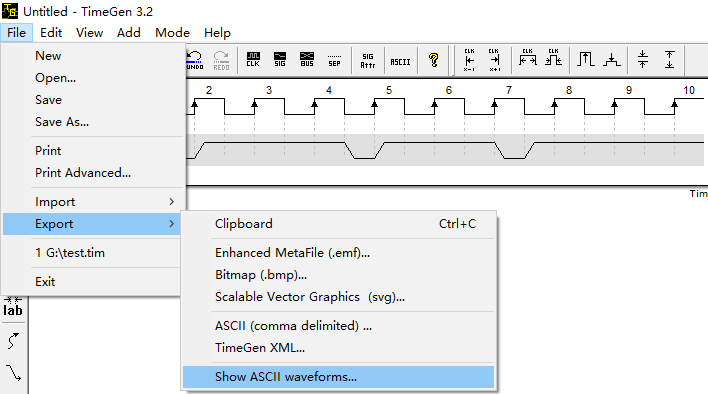Select the lab label tool
The width and height of the screenshot is (708, 394).
click(13, 307)
